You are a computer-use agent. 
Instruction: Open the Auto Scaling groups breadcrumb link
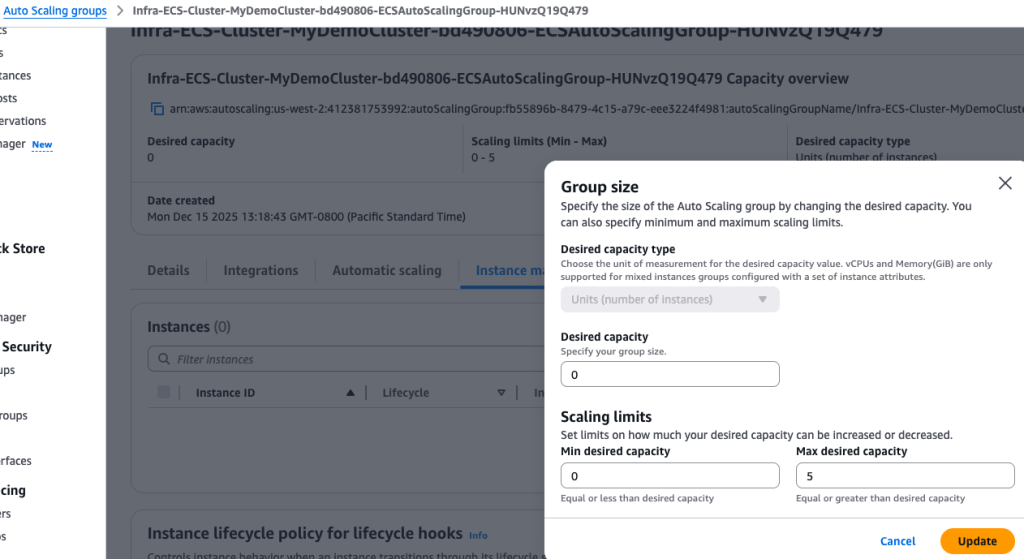56,10
